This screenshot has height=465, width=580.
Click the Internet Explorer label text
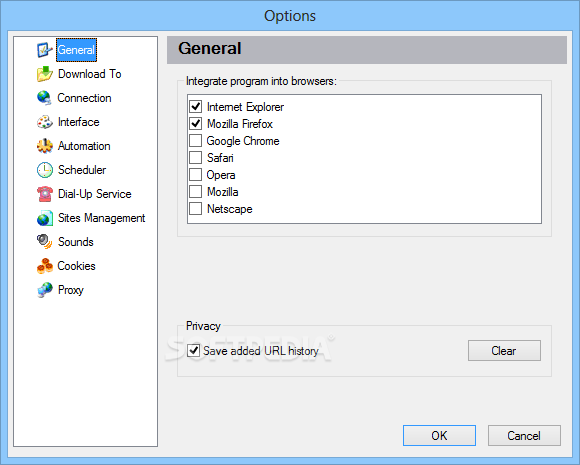click(x=245, y=107)
